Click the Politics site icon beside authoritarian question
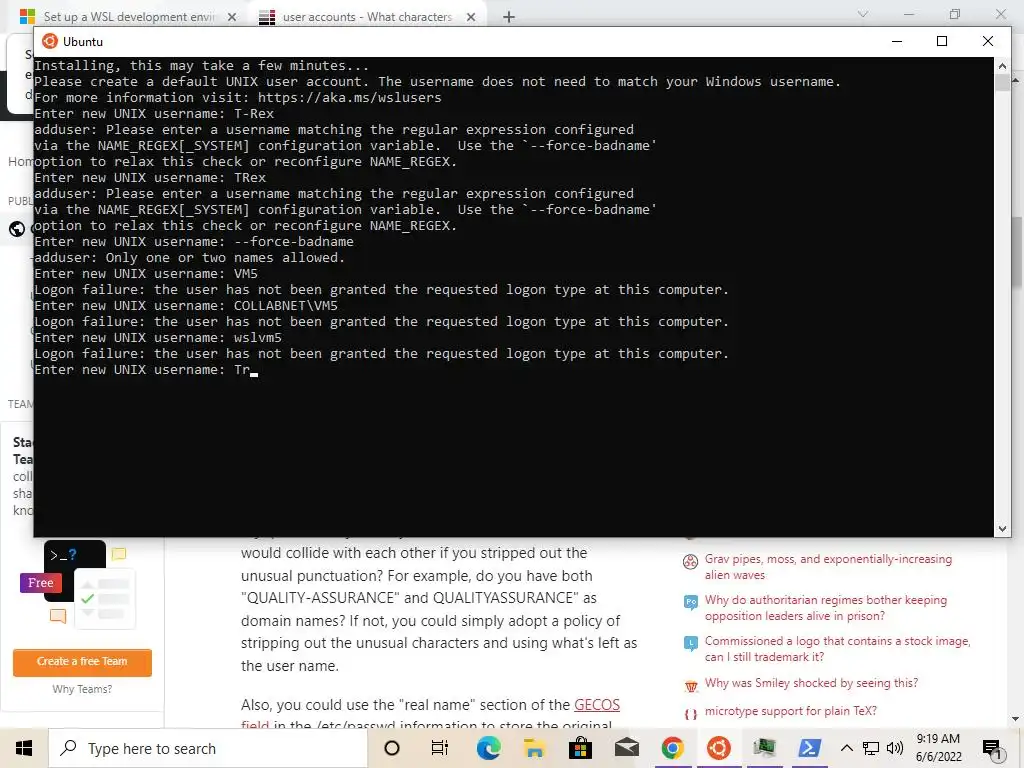This screenshot has height=768, width=1024. (690, 602)
